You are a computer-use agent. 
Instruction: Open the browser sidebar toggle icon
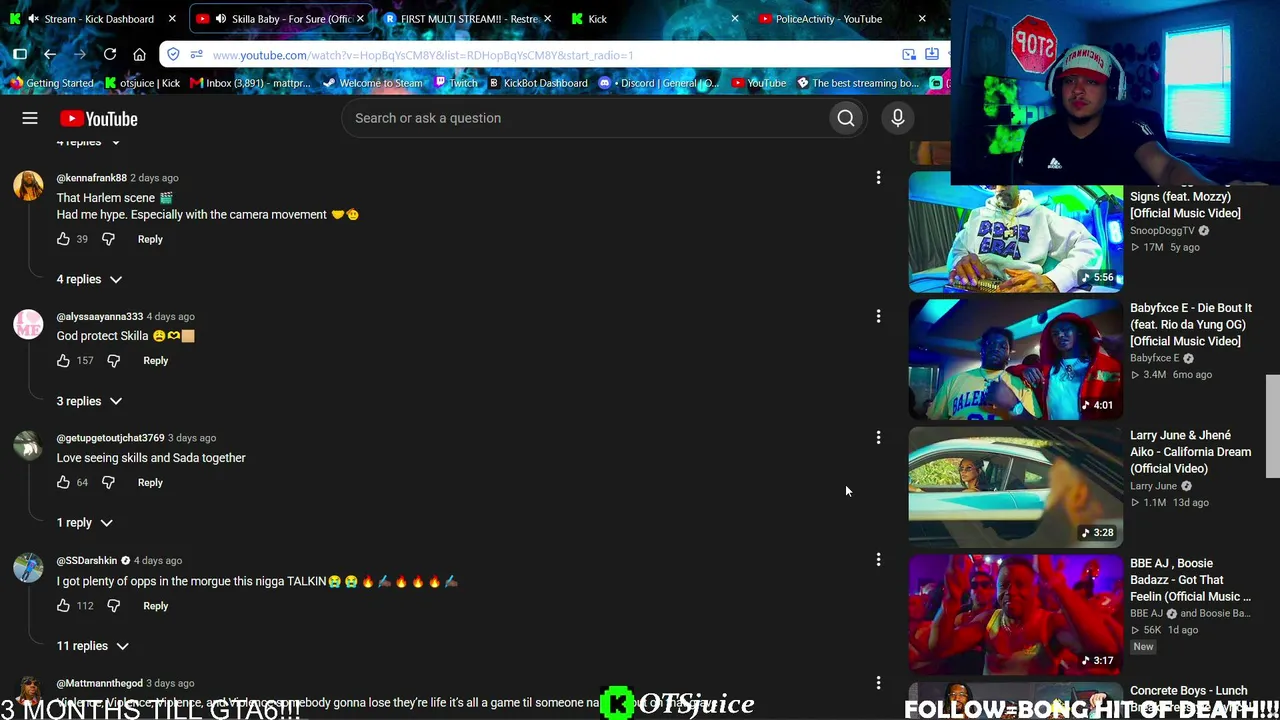[20, 54]
